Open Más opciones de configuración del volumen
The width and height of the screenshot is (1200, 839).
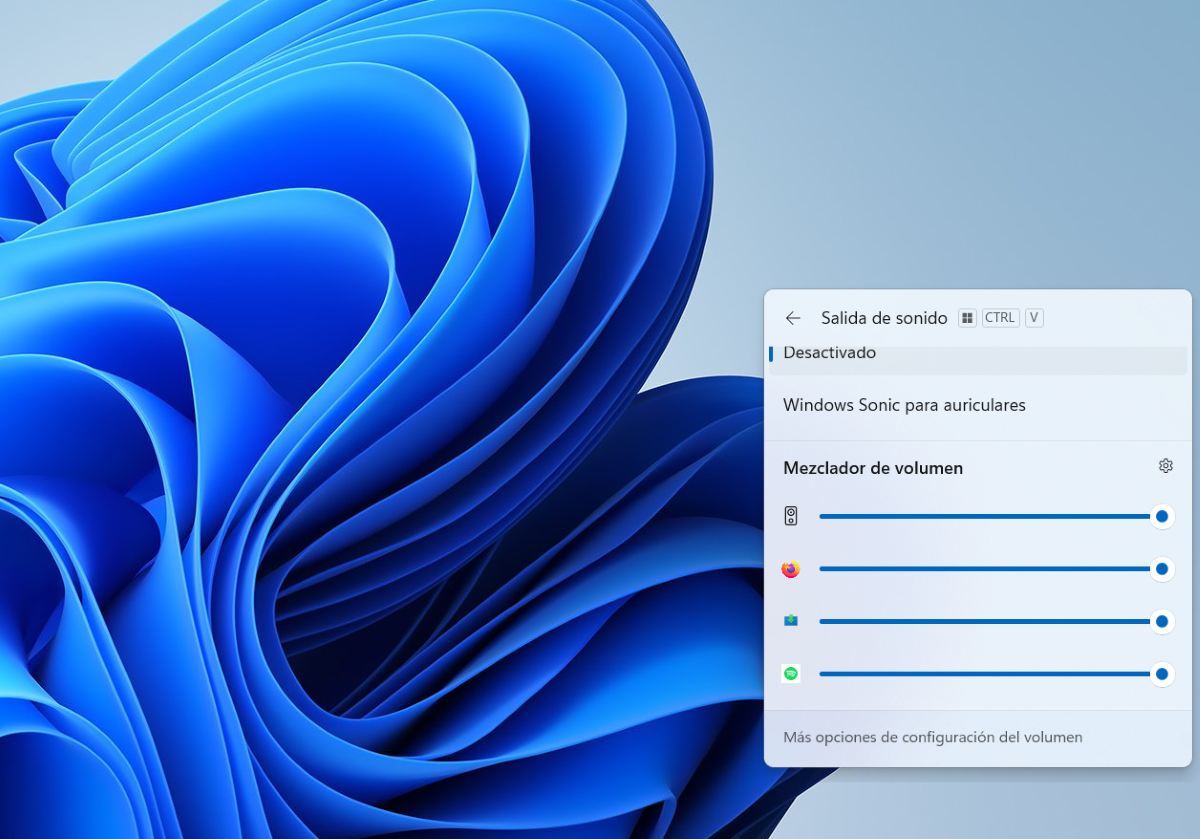(932, 737)
